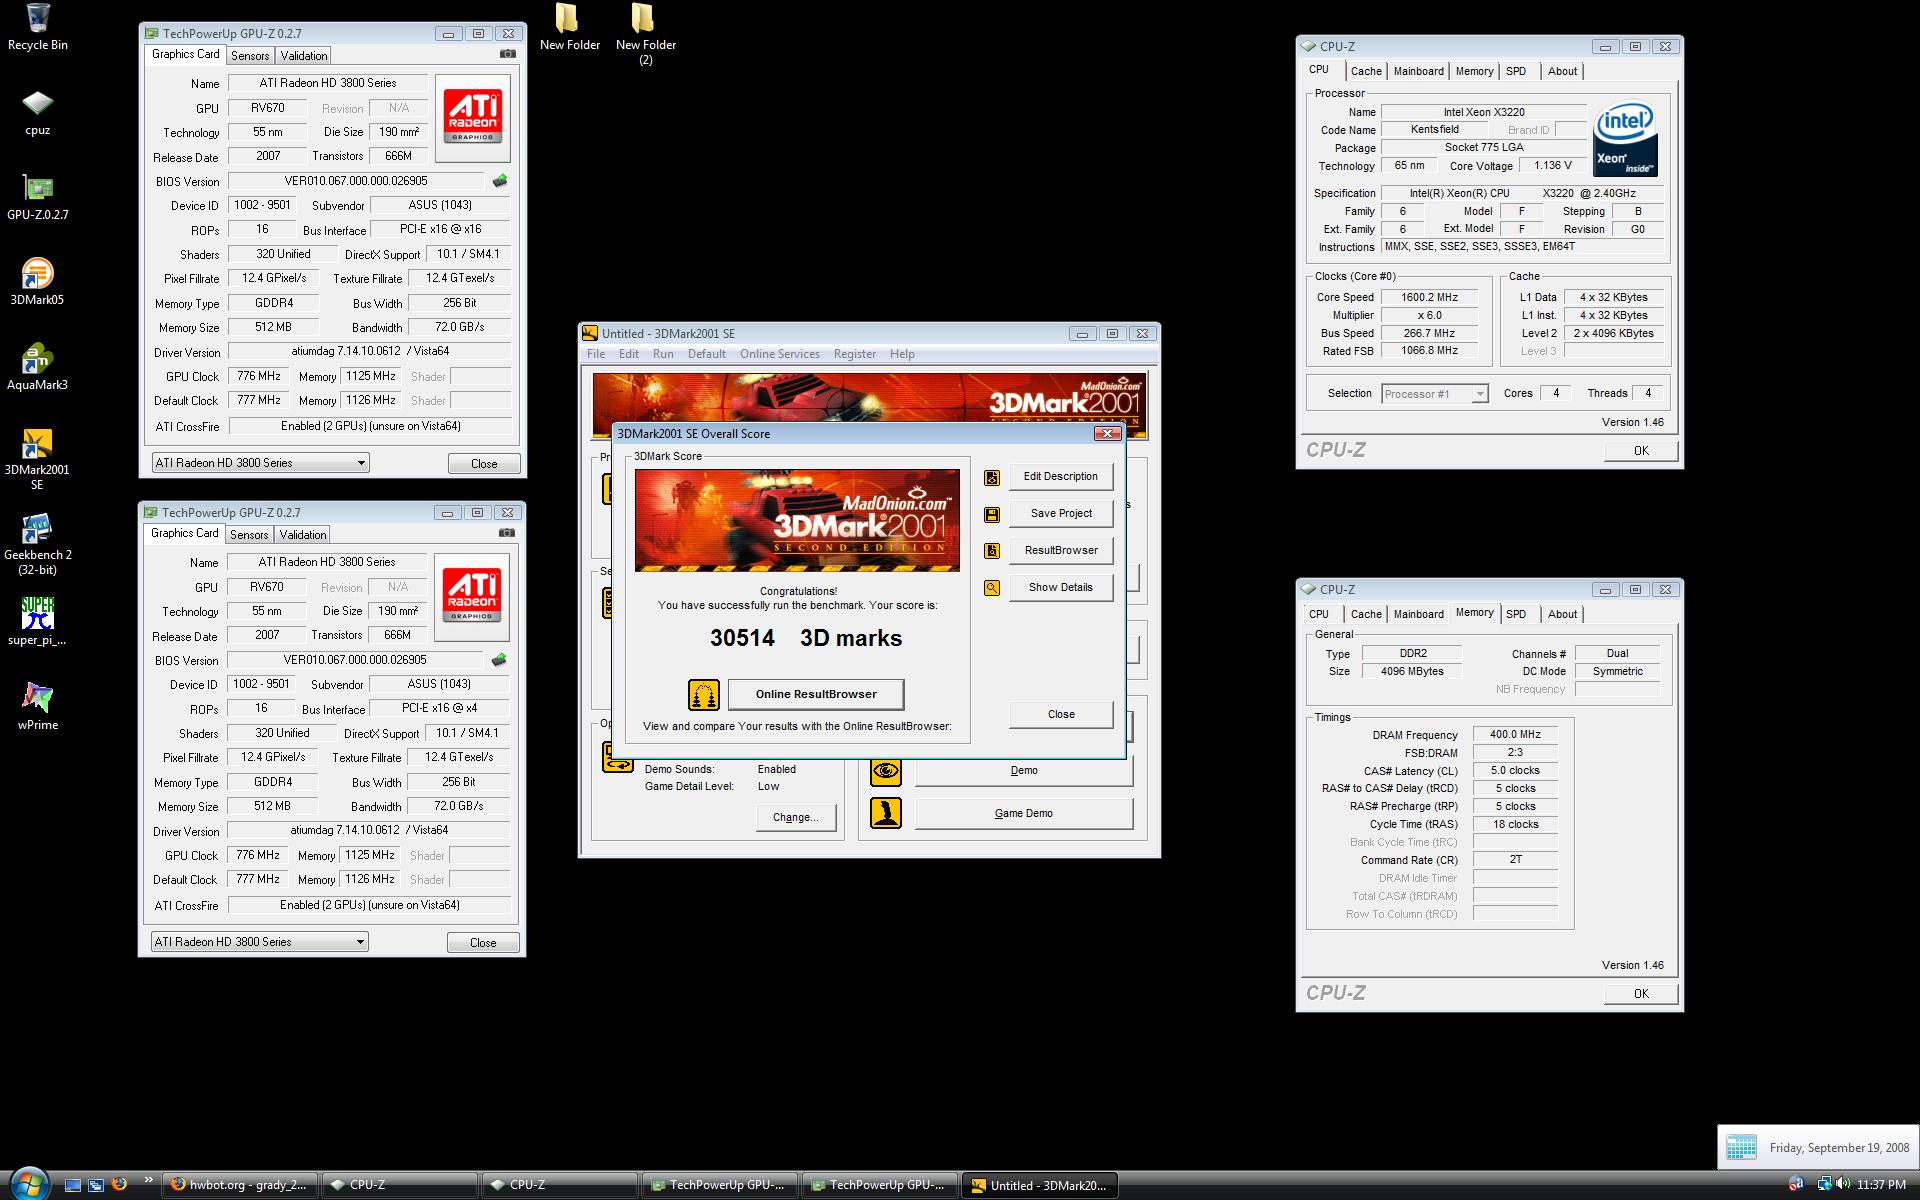Image resolution: width=1920 pixels, height=1200 pixels.
Task: Launch Firefox from quick launch bar
Action: click(119, 1184)
